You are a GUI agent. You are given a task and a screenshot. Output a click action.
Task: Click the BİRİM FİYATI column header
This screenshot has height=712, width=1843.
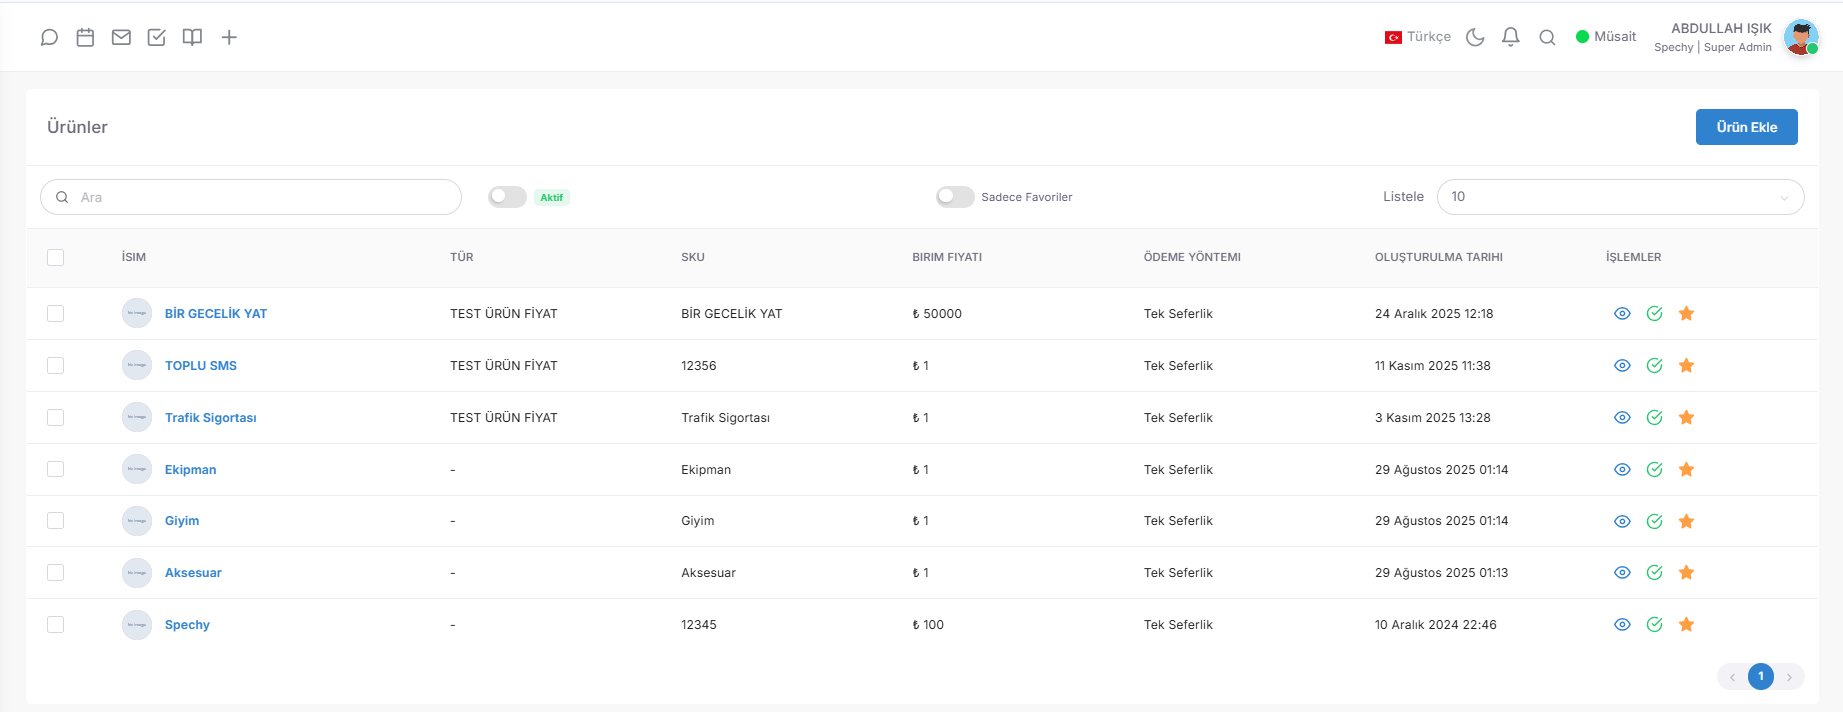(947, 257)
